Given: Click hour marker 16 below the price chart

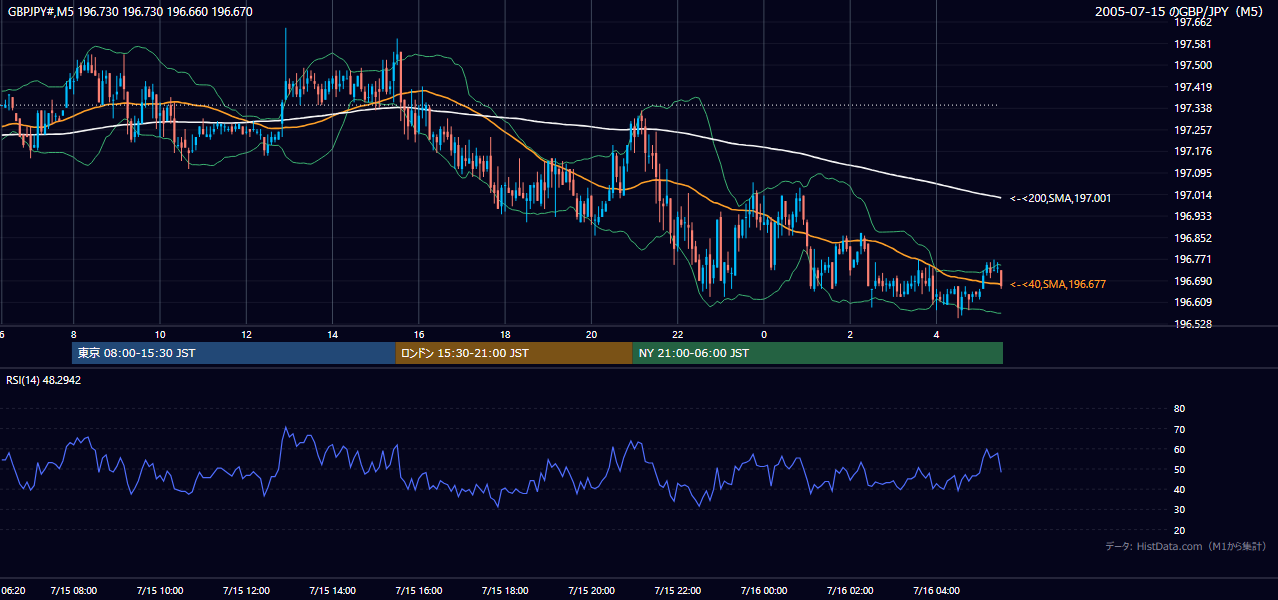Looking at the screenshot, I should tap(419, 334).
